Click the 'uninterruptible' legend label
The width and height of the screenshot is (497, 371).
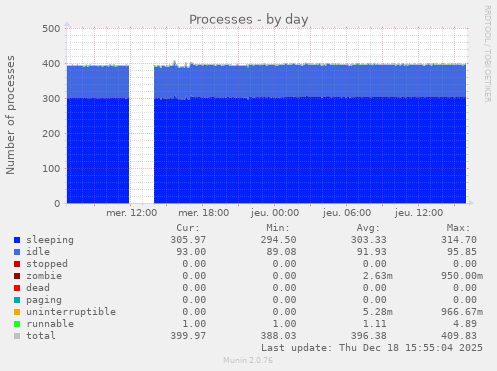tap(71, 312)
